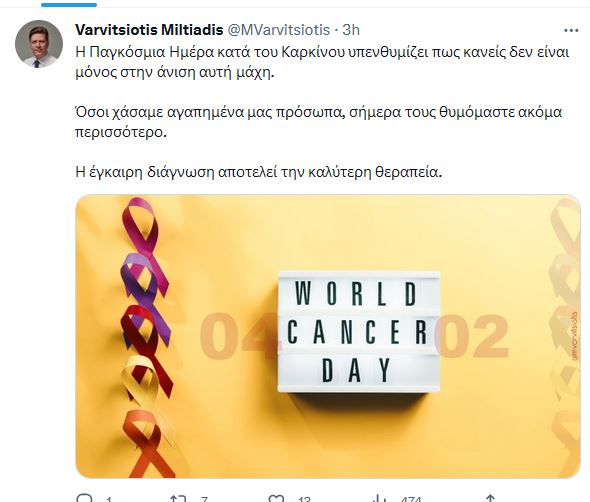Click the 3h timestamp link

point(351,30)
